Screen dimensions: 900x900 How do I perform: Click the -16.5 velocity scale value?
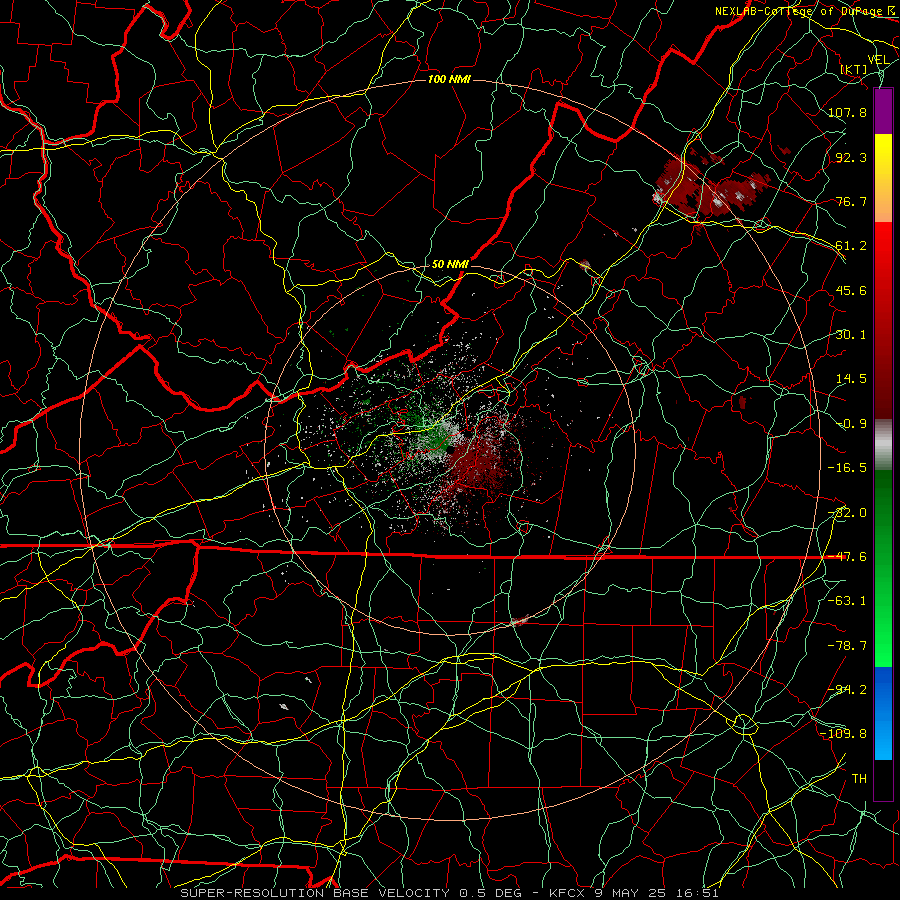click(847, 468)
